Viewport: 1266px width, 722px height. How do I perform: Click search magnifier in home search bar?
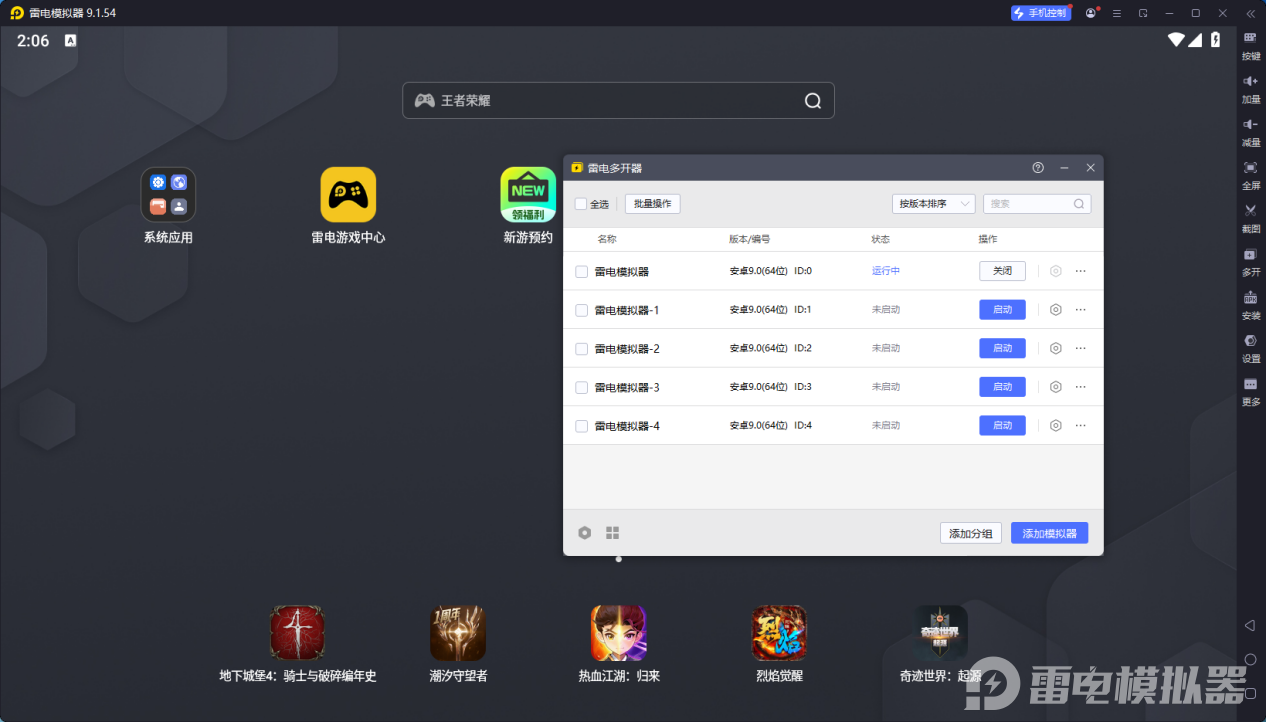point(813,100)
